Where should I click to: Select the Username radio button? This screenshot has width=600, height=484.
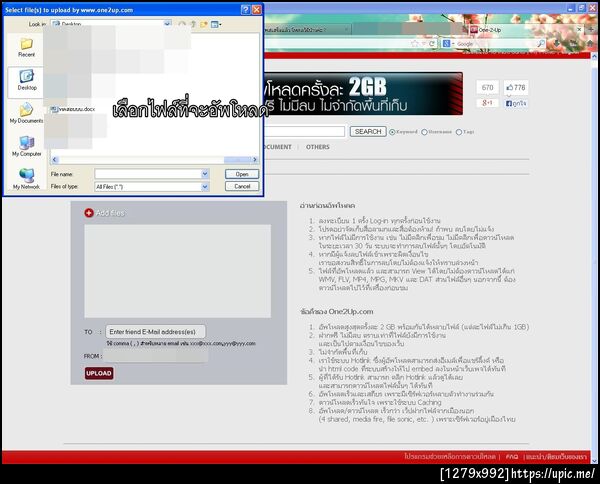pyautogui.click(x=424, y=132)
